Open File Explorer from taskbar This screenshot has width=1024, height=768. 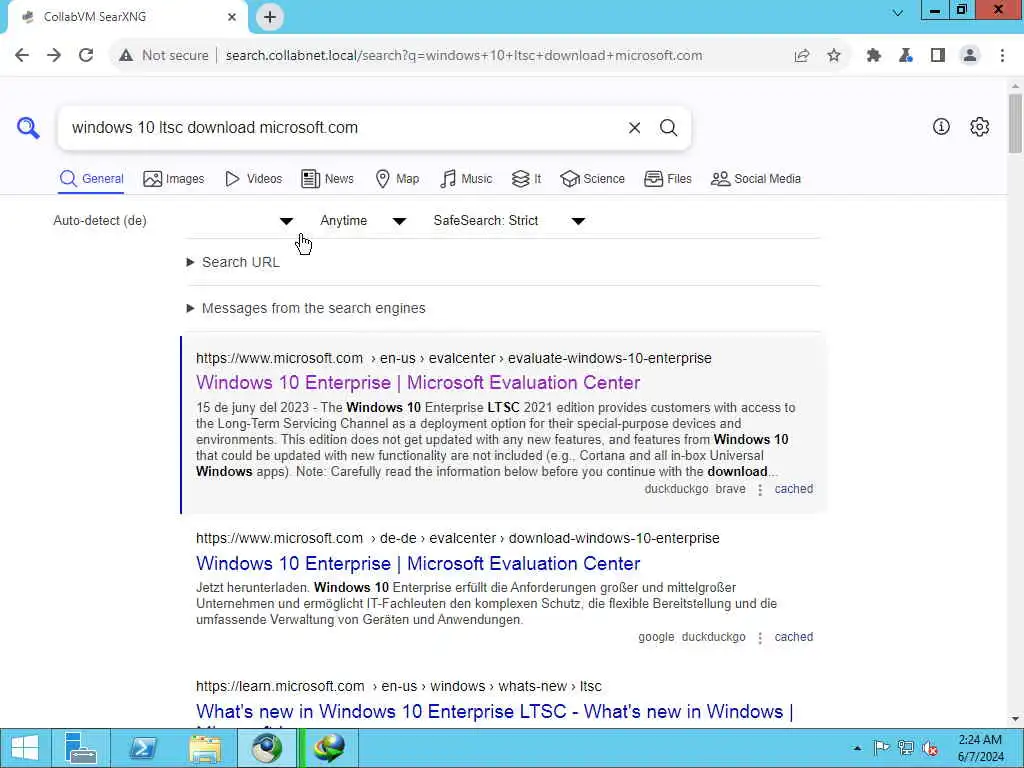pos(204,748)
